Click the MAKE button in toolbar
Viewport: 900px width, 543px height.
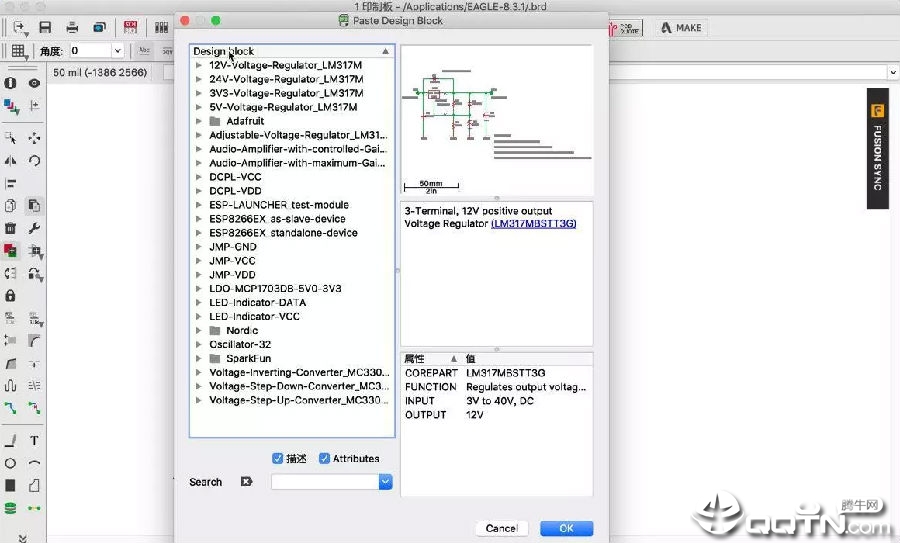click(681, 28)
